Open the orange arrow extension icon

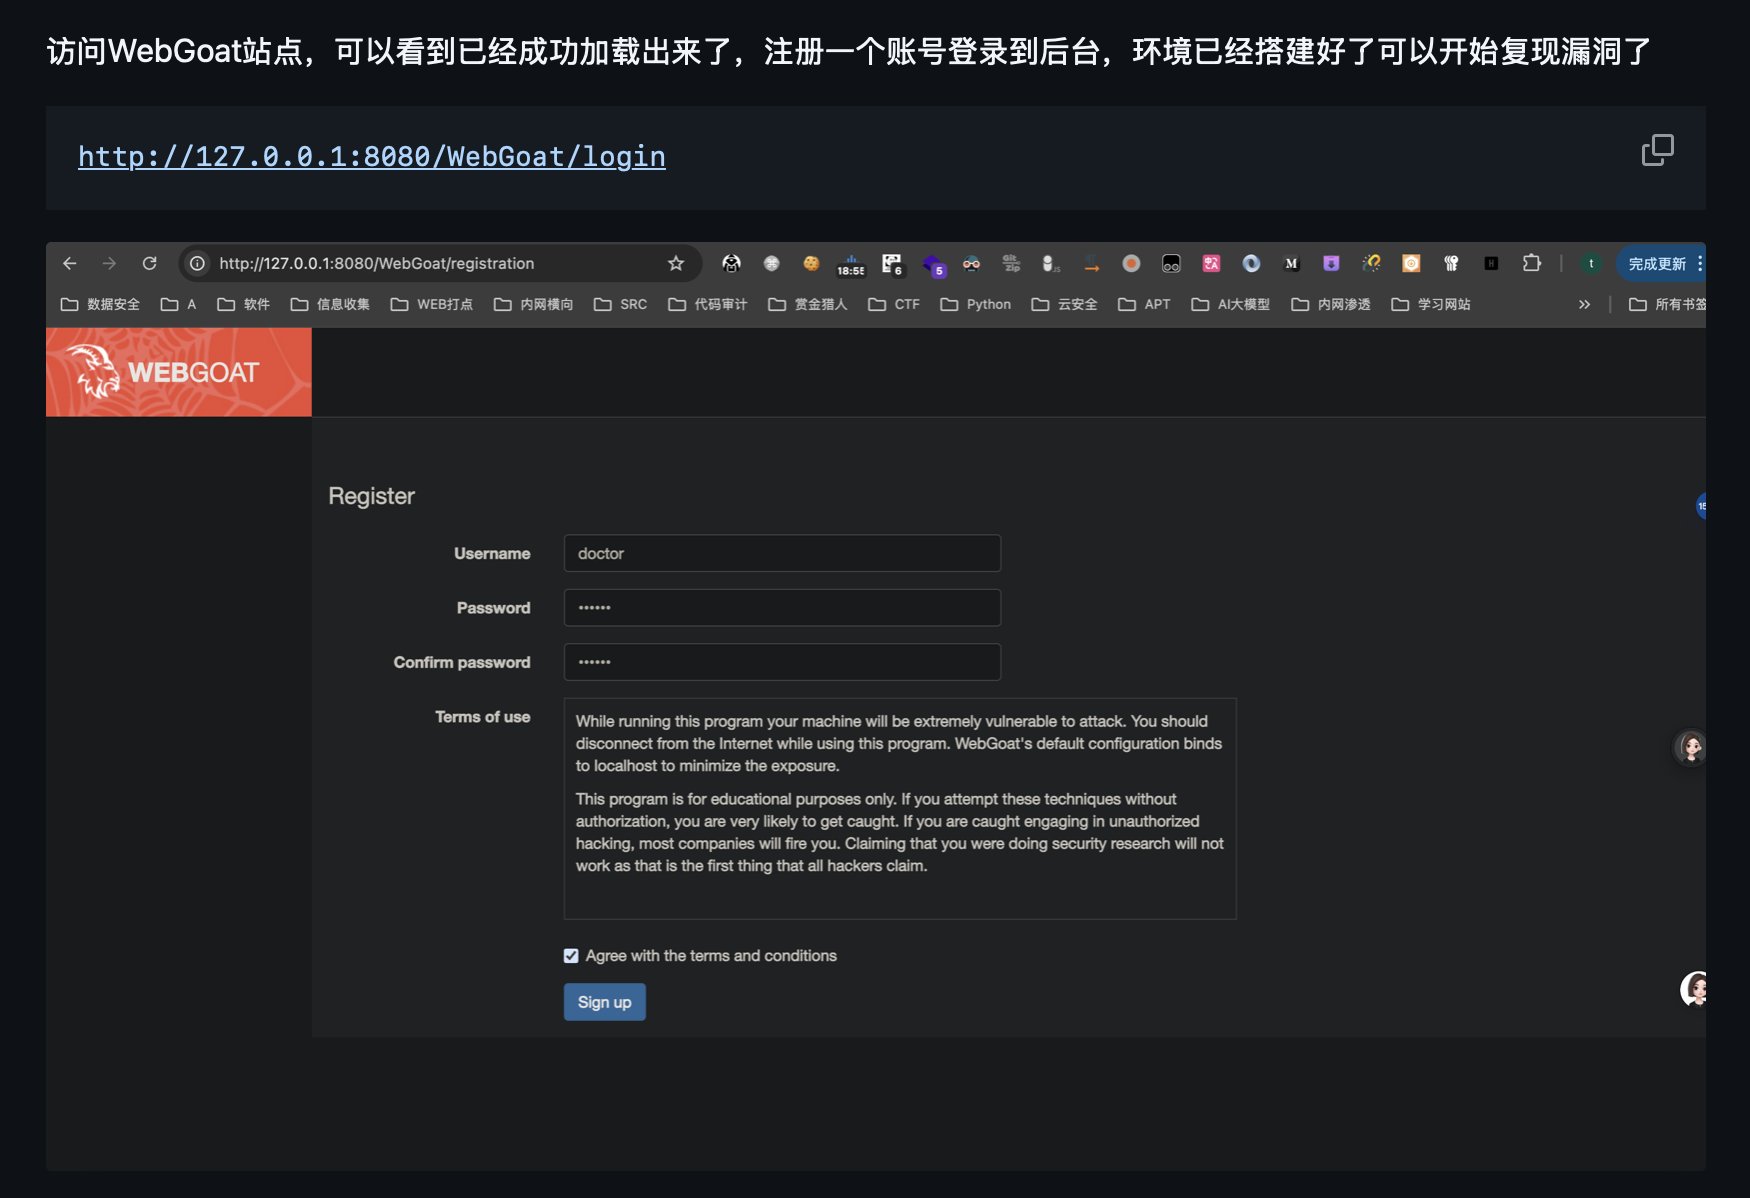click(x=1091, y=263)
